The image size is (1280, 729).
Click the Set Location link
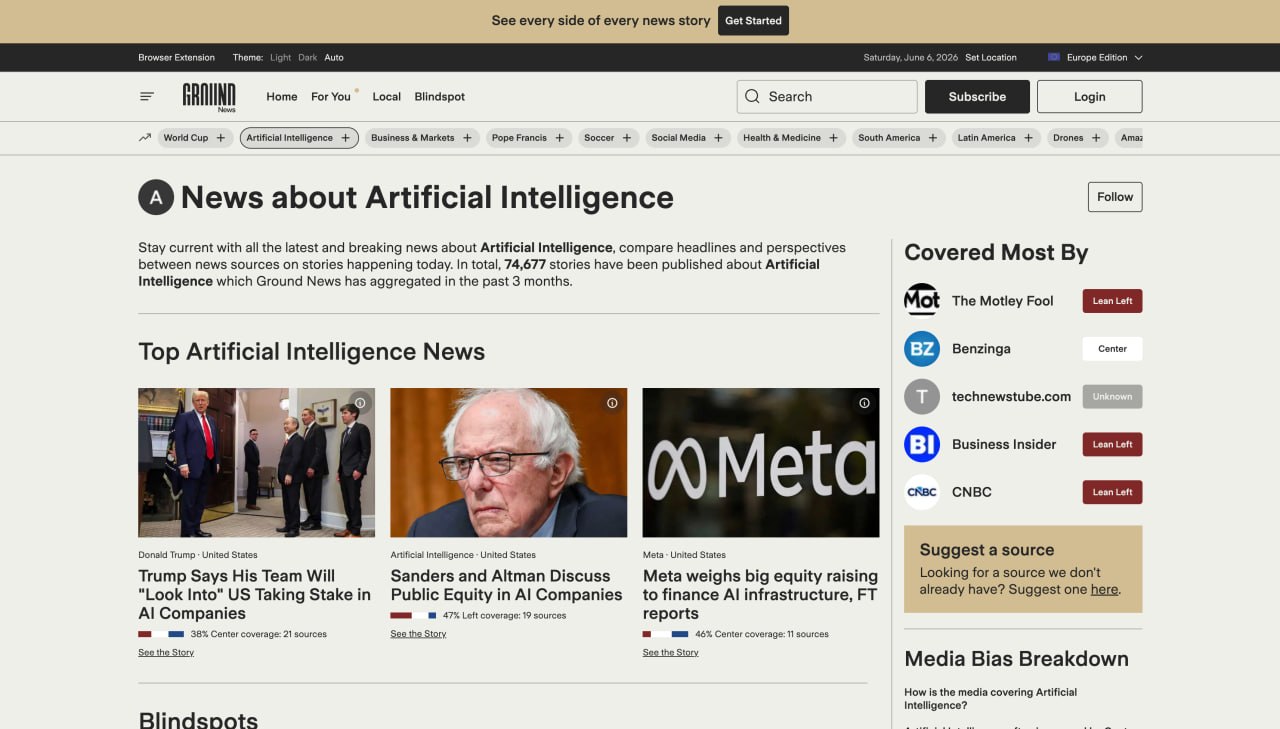pyautogui.click(x=991, y=57)
